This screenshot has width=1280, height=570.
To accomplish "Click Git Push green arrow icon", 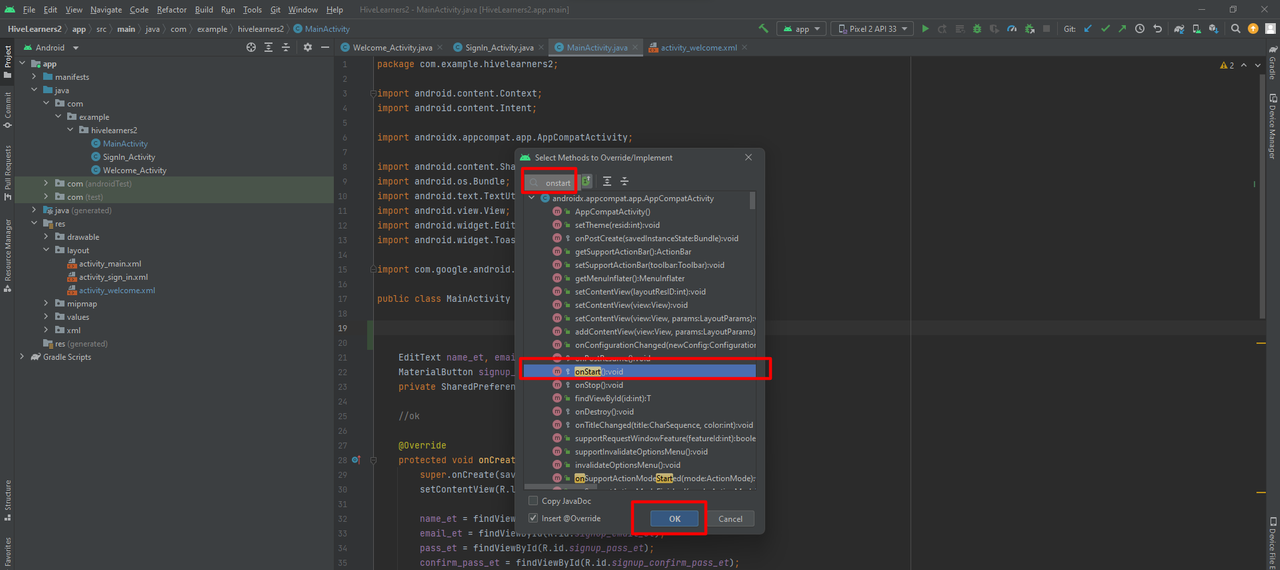I will pos(1122,29).
